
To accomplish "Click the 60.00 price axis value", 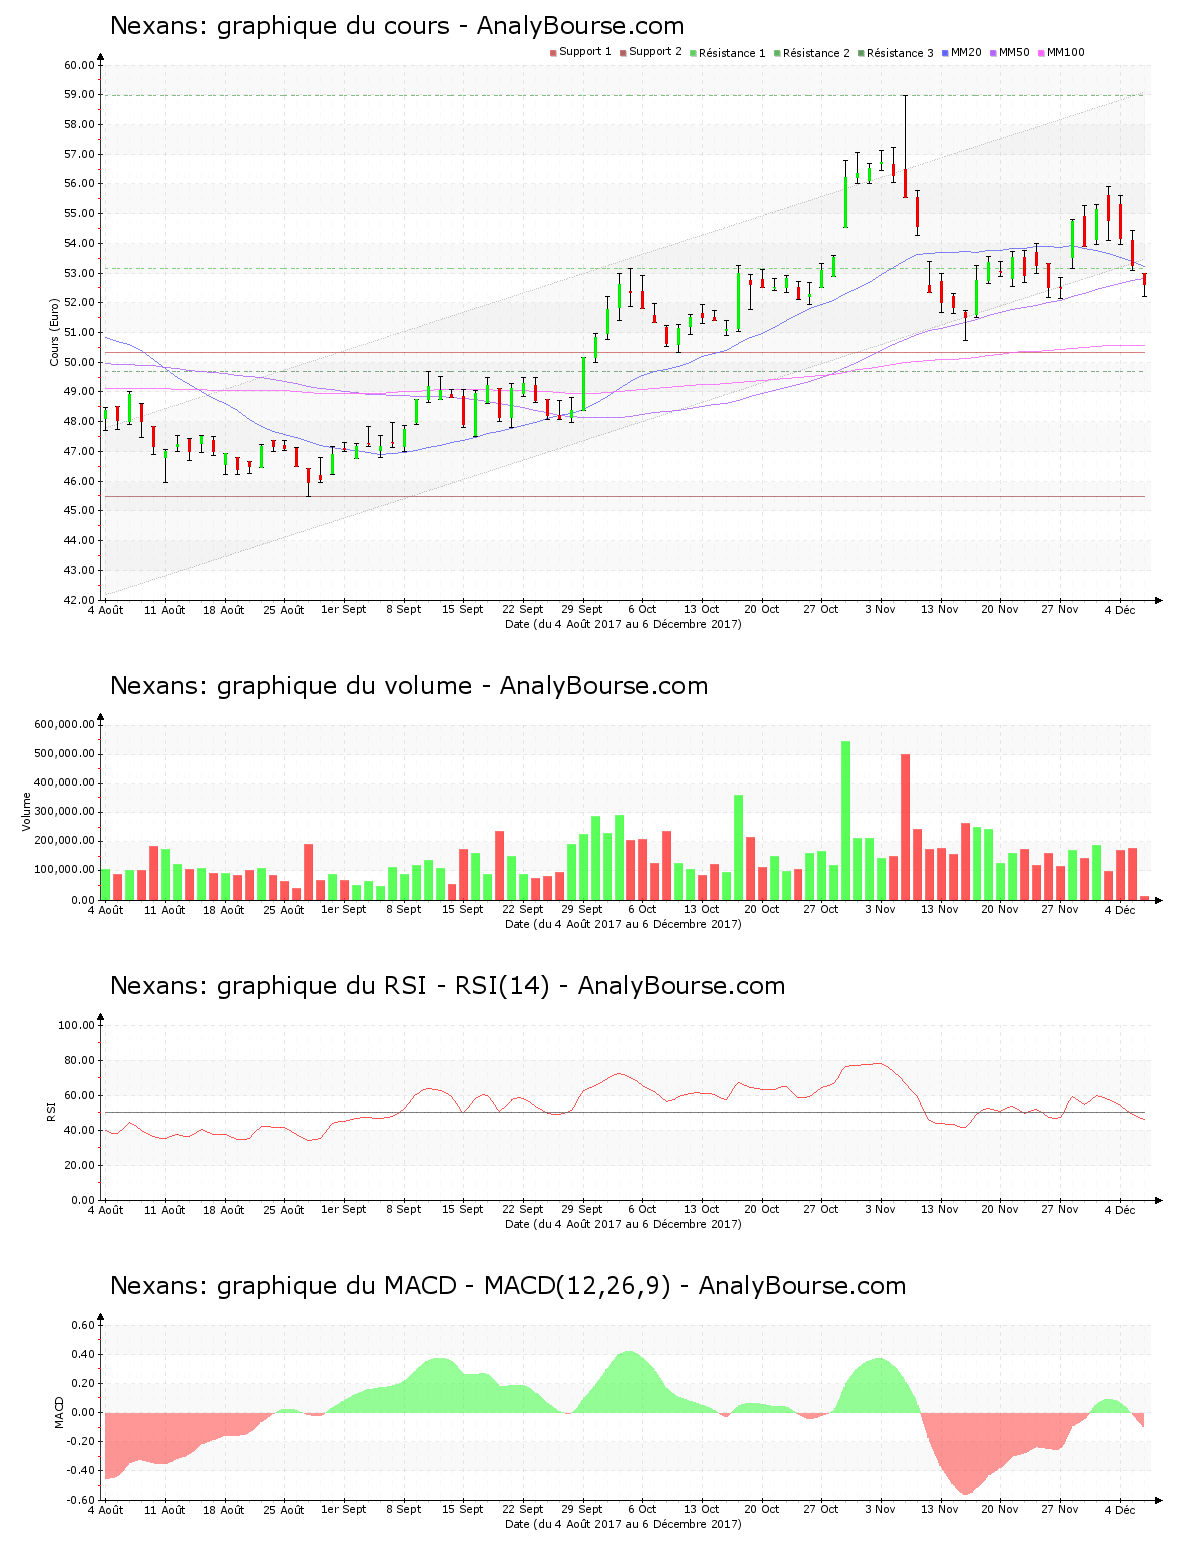I will pyautogui.click(x=79, y=65).
